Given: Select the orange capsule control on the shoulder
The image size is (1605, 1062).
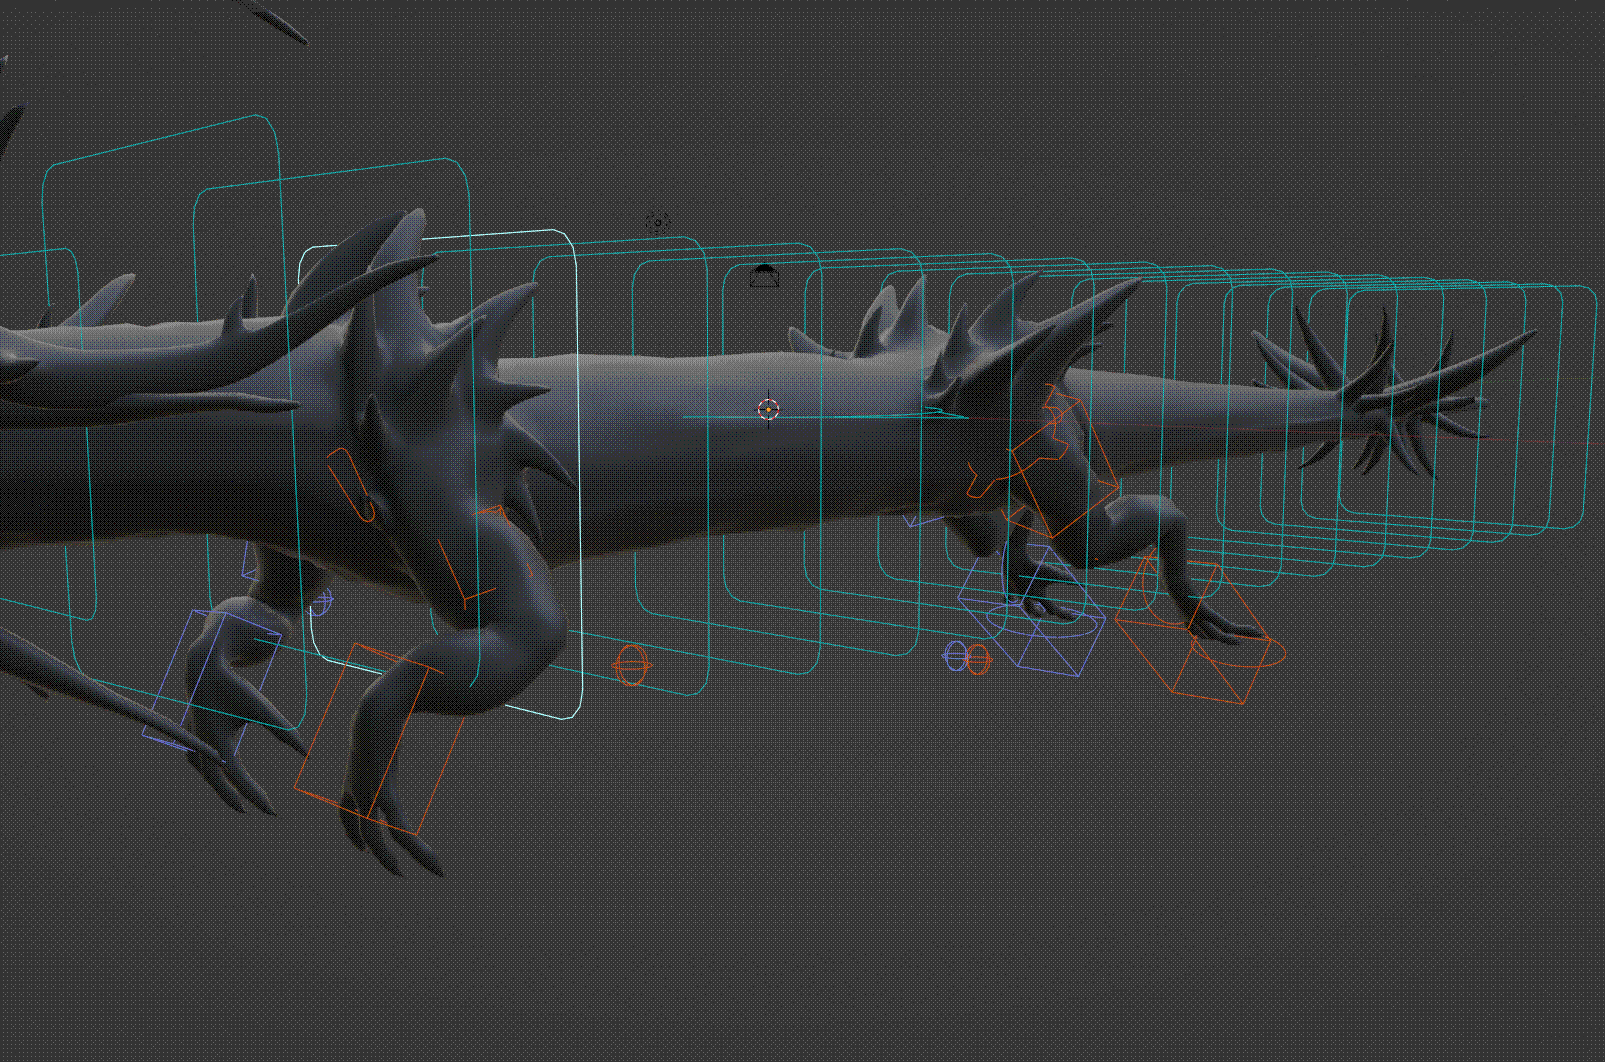Looking at the screenshot, I should click(x=352, y=484).
